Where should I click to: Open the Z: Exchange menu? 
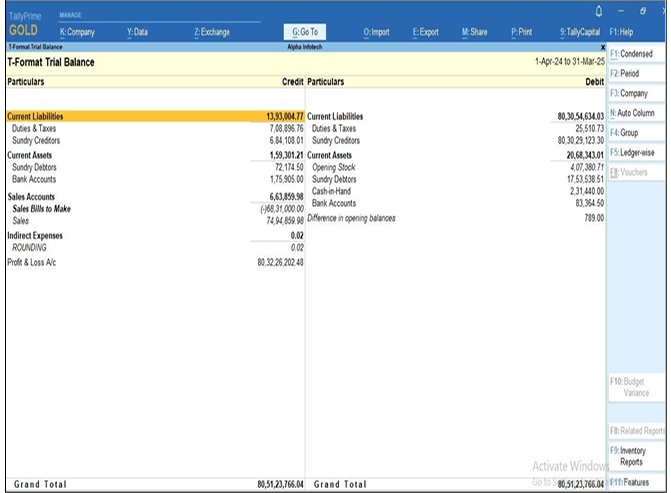pyautogui.click(x=212, y=32)
